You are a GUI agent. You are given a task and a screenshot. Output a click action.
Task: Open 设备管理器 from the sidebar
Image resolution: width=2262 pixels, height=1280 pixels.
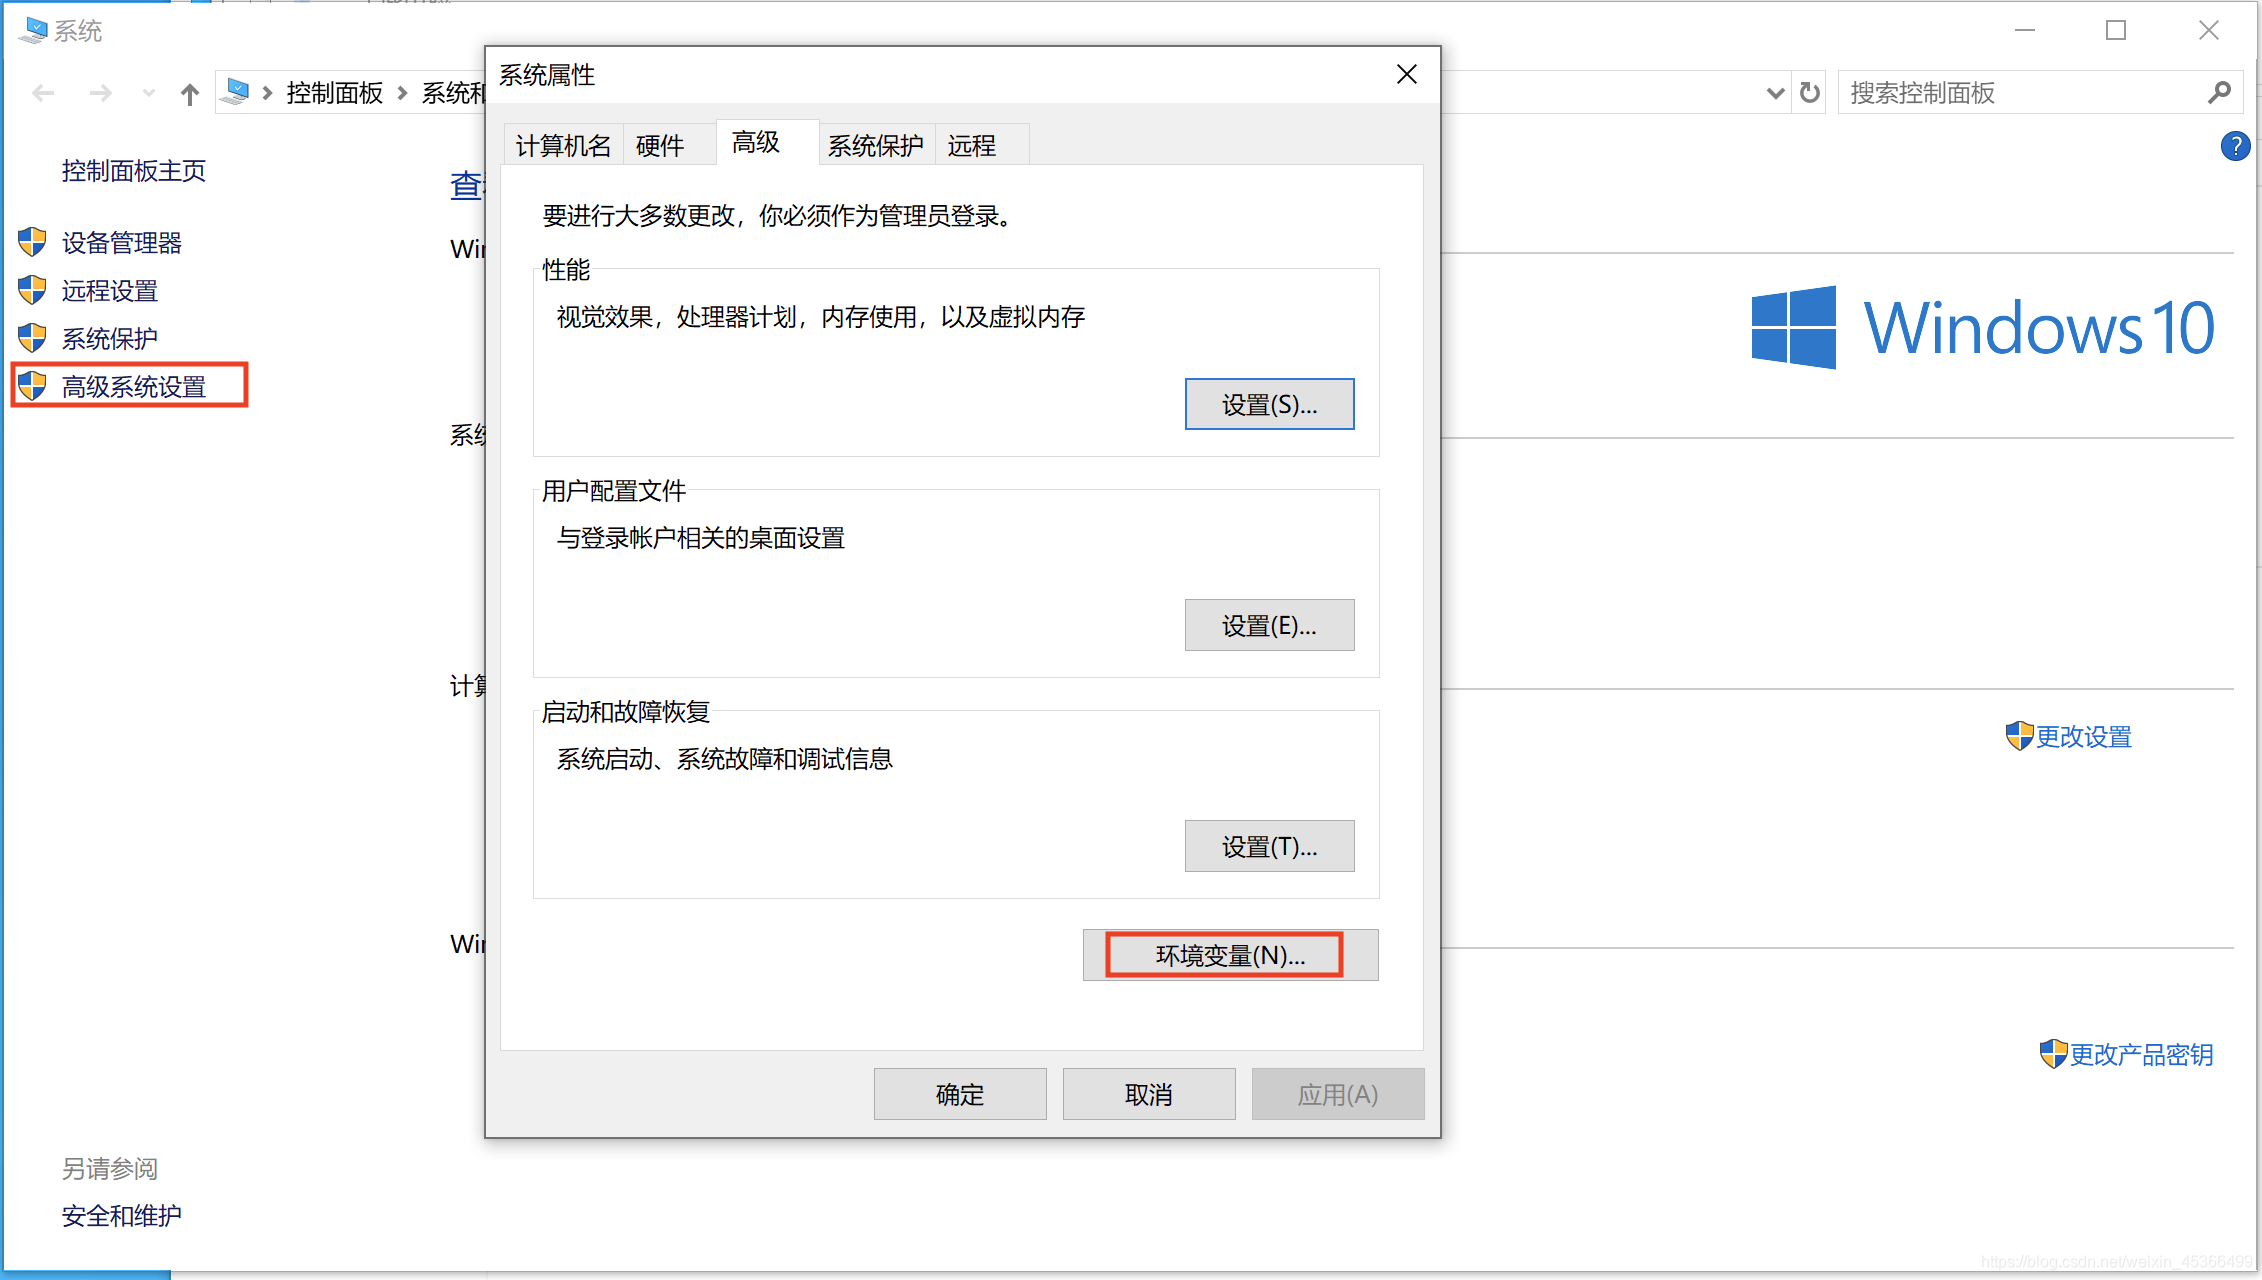122,243
